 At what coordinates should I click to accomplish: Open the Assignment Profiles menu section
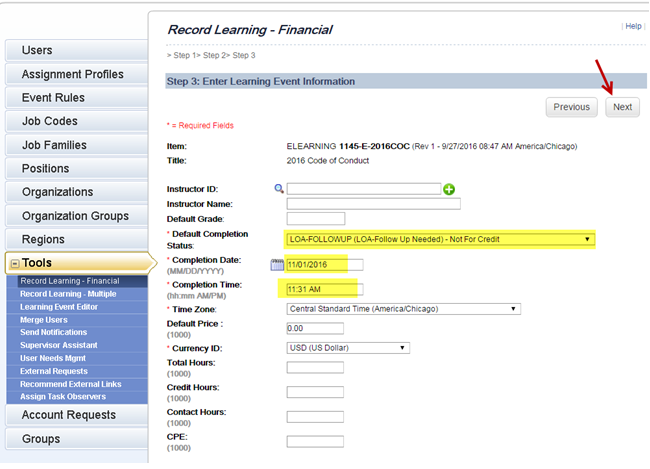(x=77, y=74)
